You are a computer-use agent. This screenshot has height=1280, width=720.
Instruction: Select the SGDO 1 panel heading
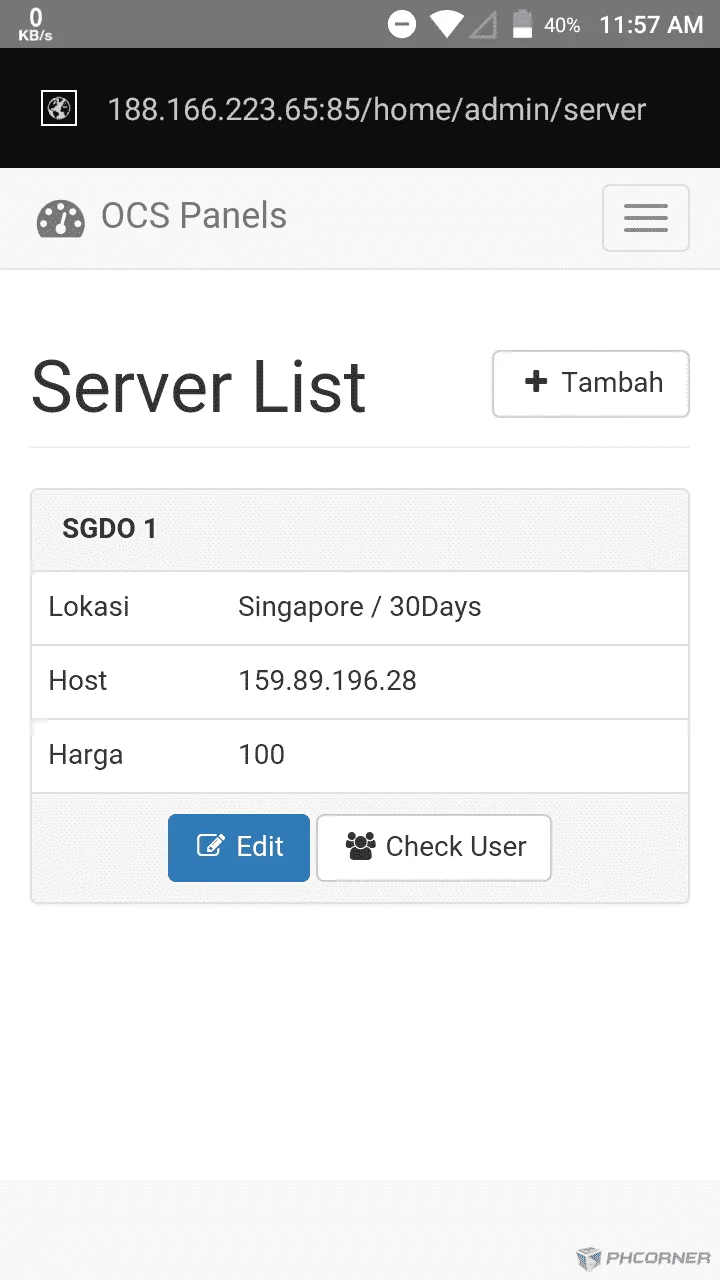pyautogui.click(x=360, y=529)
